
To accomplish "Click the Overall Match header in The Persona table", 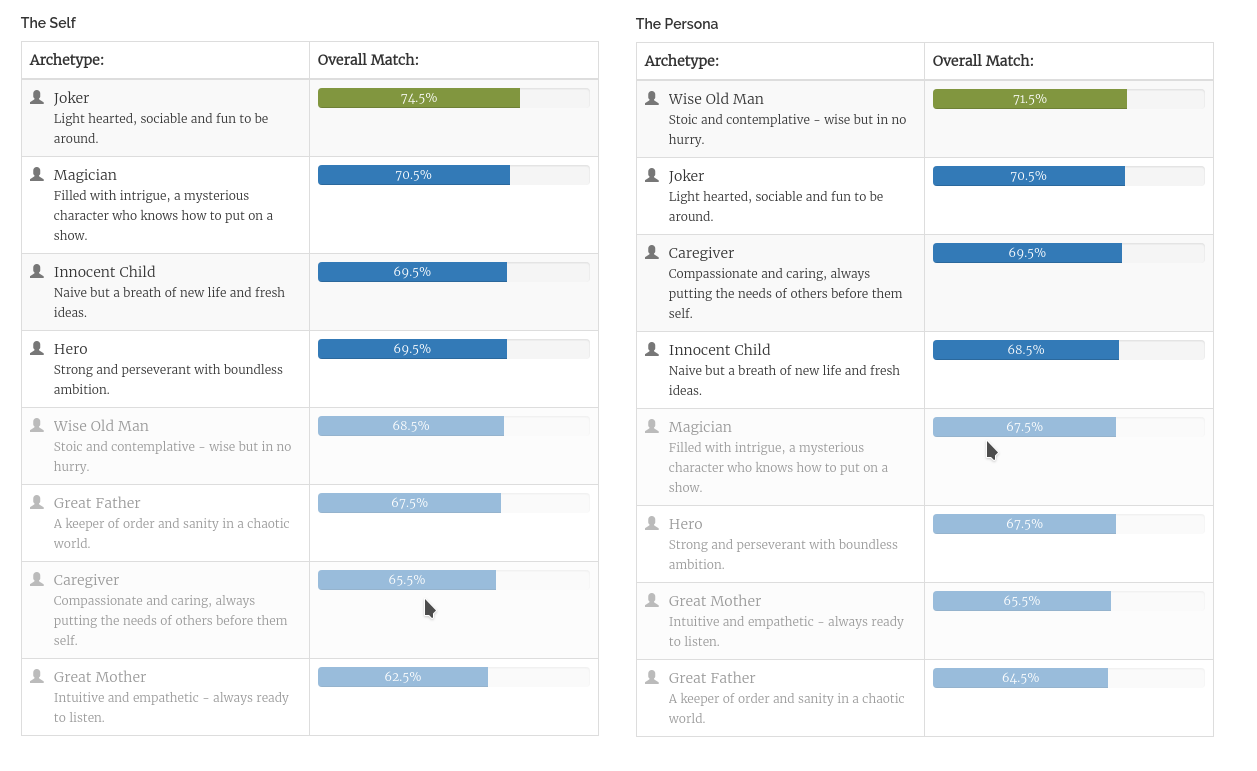I will [x=983, y=61].
